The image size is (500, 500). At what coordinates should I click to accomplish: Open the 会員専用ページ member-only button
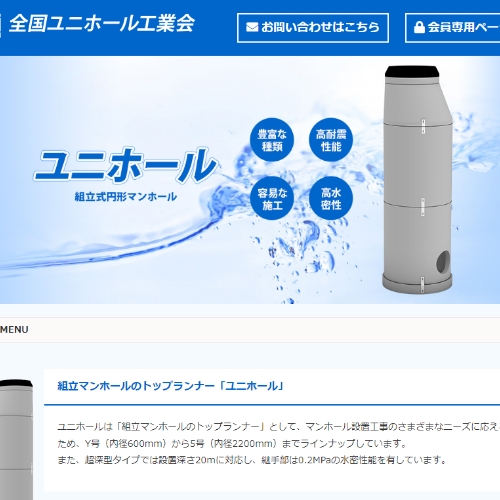coord(453,28)
